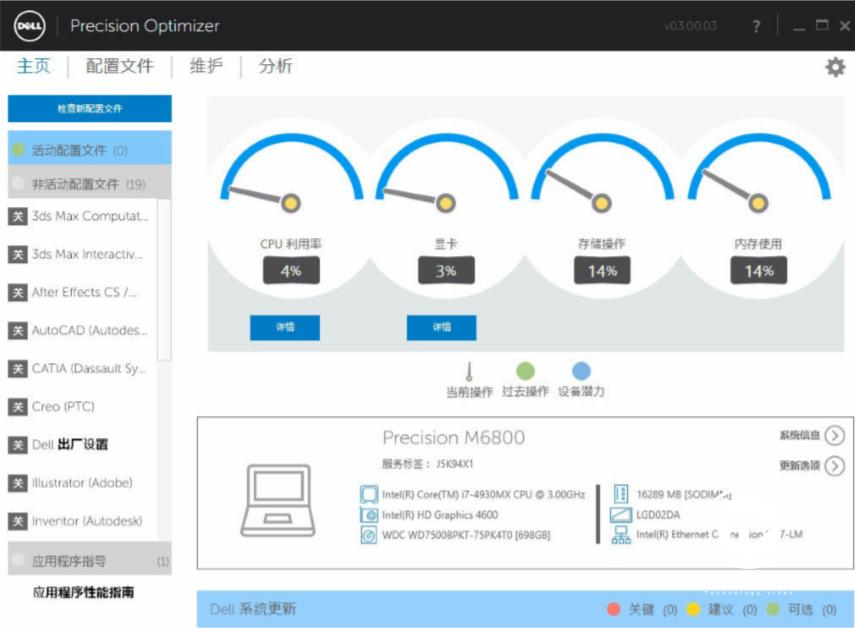
Task: Toggle 3ds Max Computat... profile switch
Action: pyautogui.click(x=17, y=216)
